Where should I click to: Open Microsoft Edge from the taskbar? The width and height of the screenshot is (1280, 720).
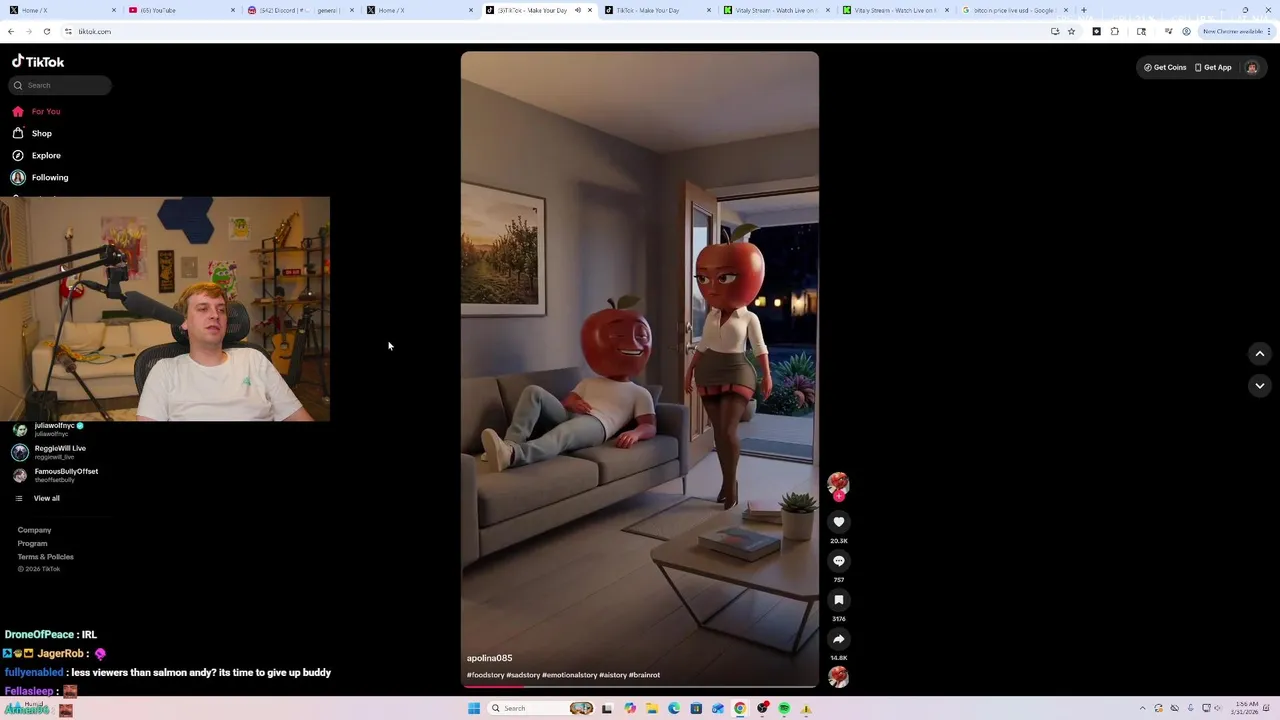tap(674, 708)
